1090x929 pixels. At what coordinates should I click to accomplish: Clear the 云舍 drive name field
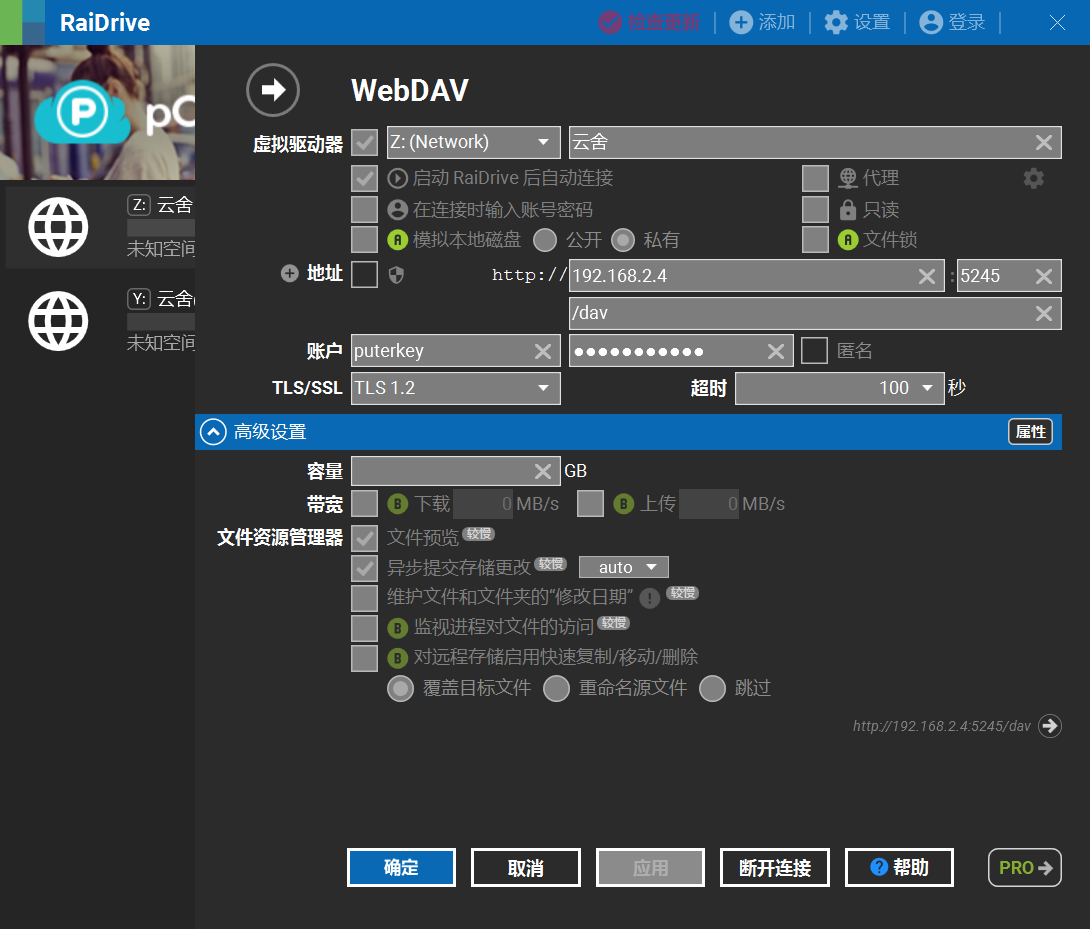1043,143
